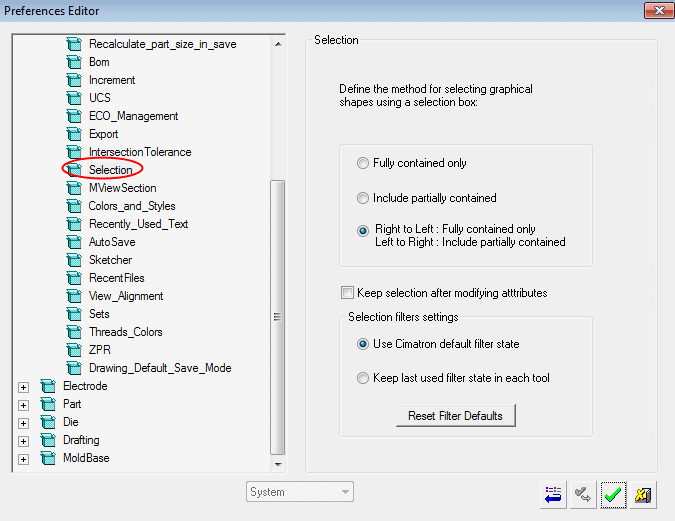Select Fully contained only option
This screenshot has height=521, width=675.
[x=363, y=163]
